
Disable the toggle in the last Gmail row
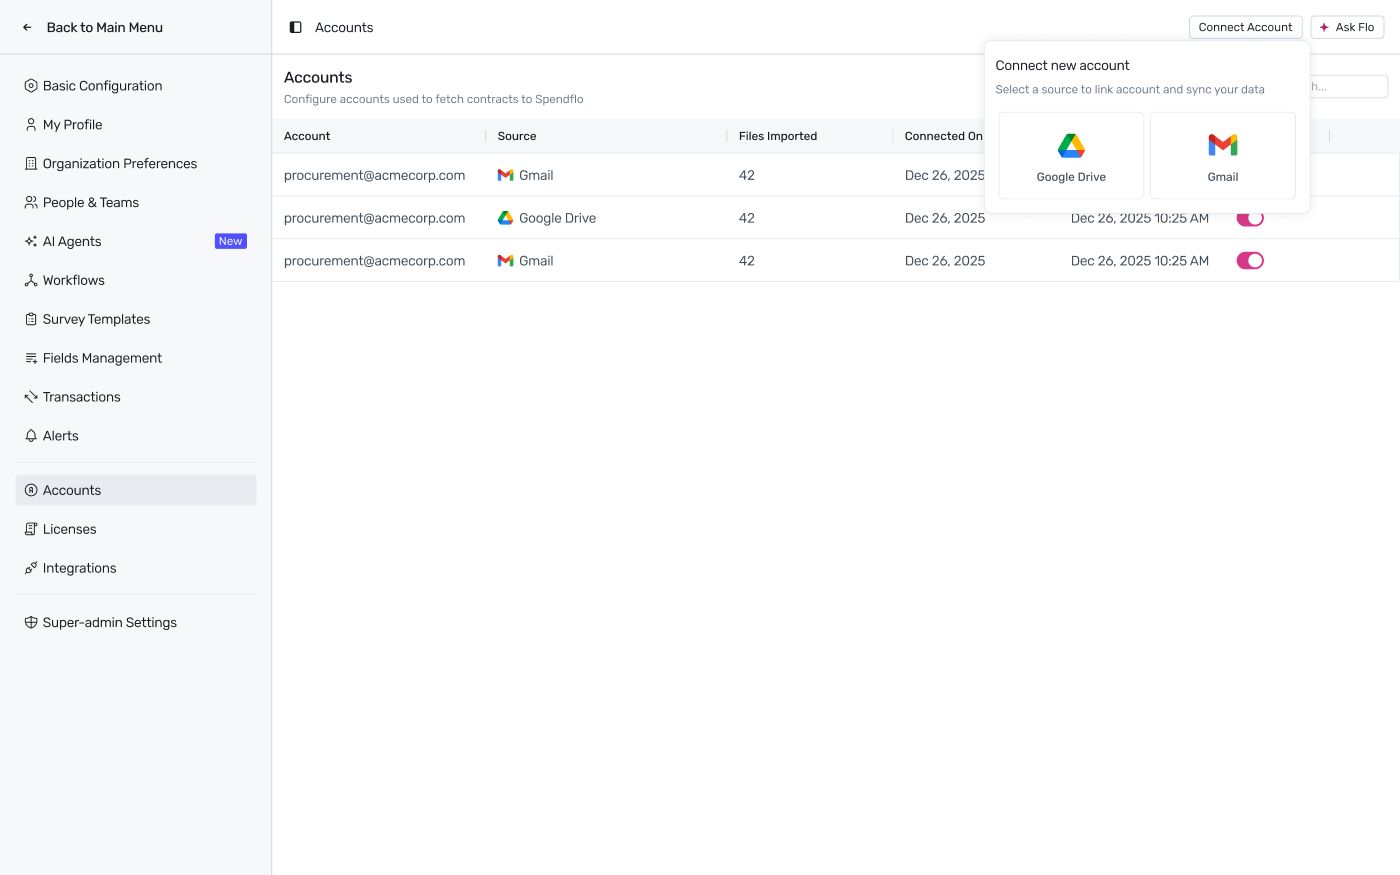pos(1250,261)
